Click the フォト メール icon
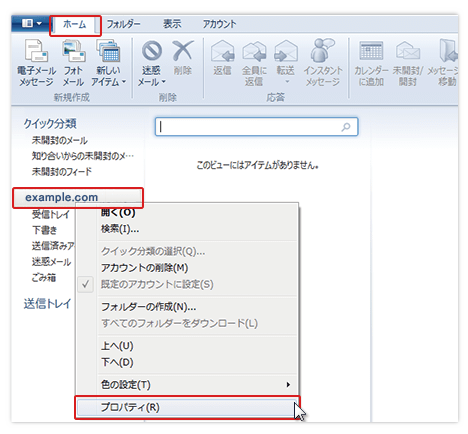 pos(73,62)
